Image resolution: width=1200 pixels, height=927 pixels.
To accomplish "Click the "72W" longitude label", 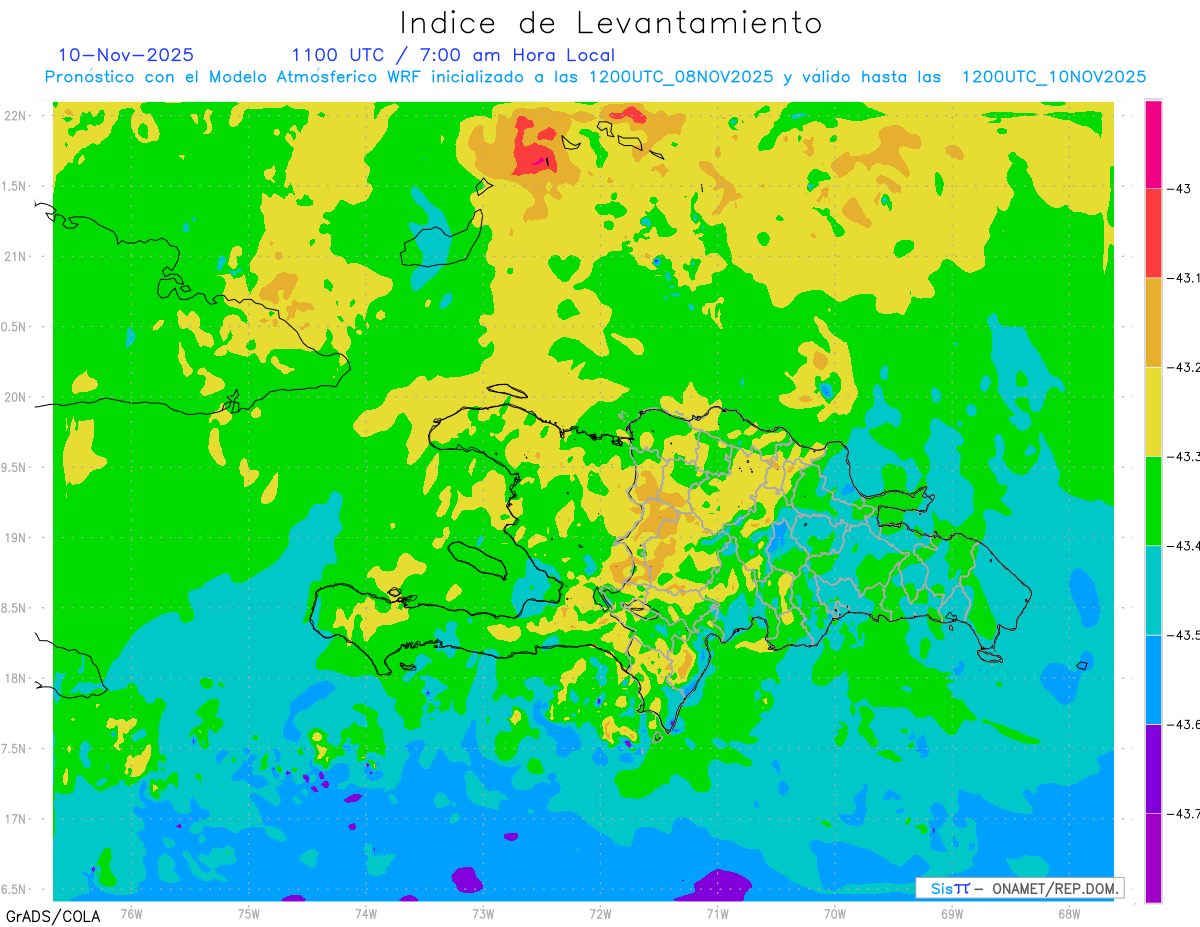I will (x=600, y=913).
